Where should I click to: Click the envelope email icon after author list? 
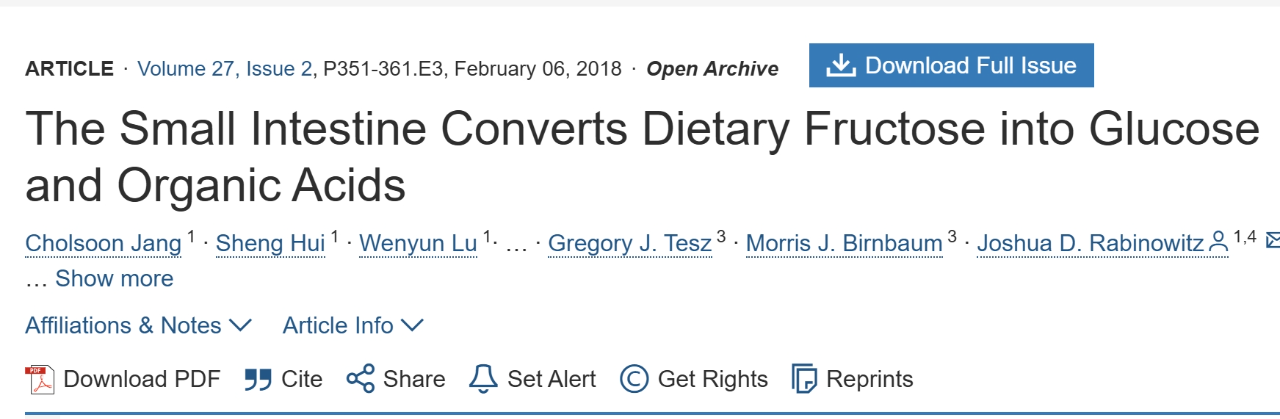1272,240
